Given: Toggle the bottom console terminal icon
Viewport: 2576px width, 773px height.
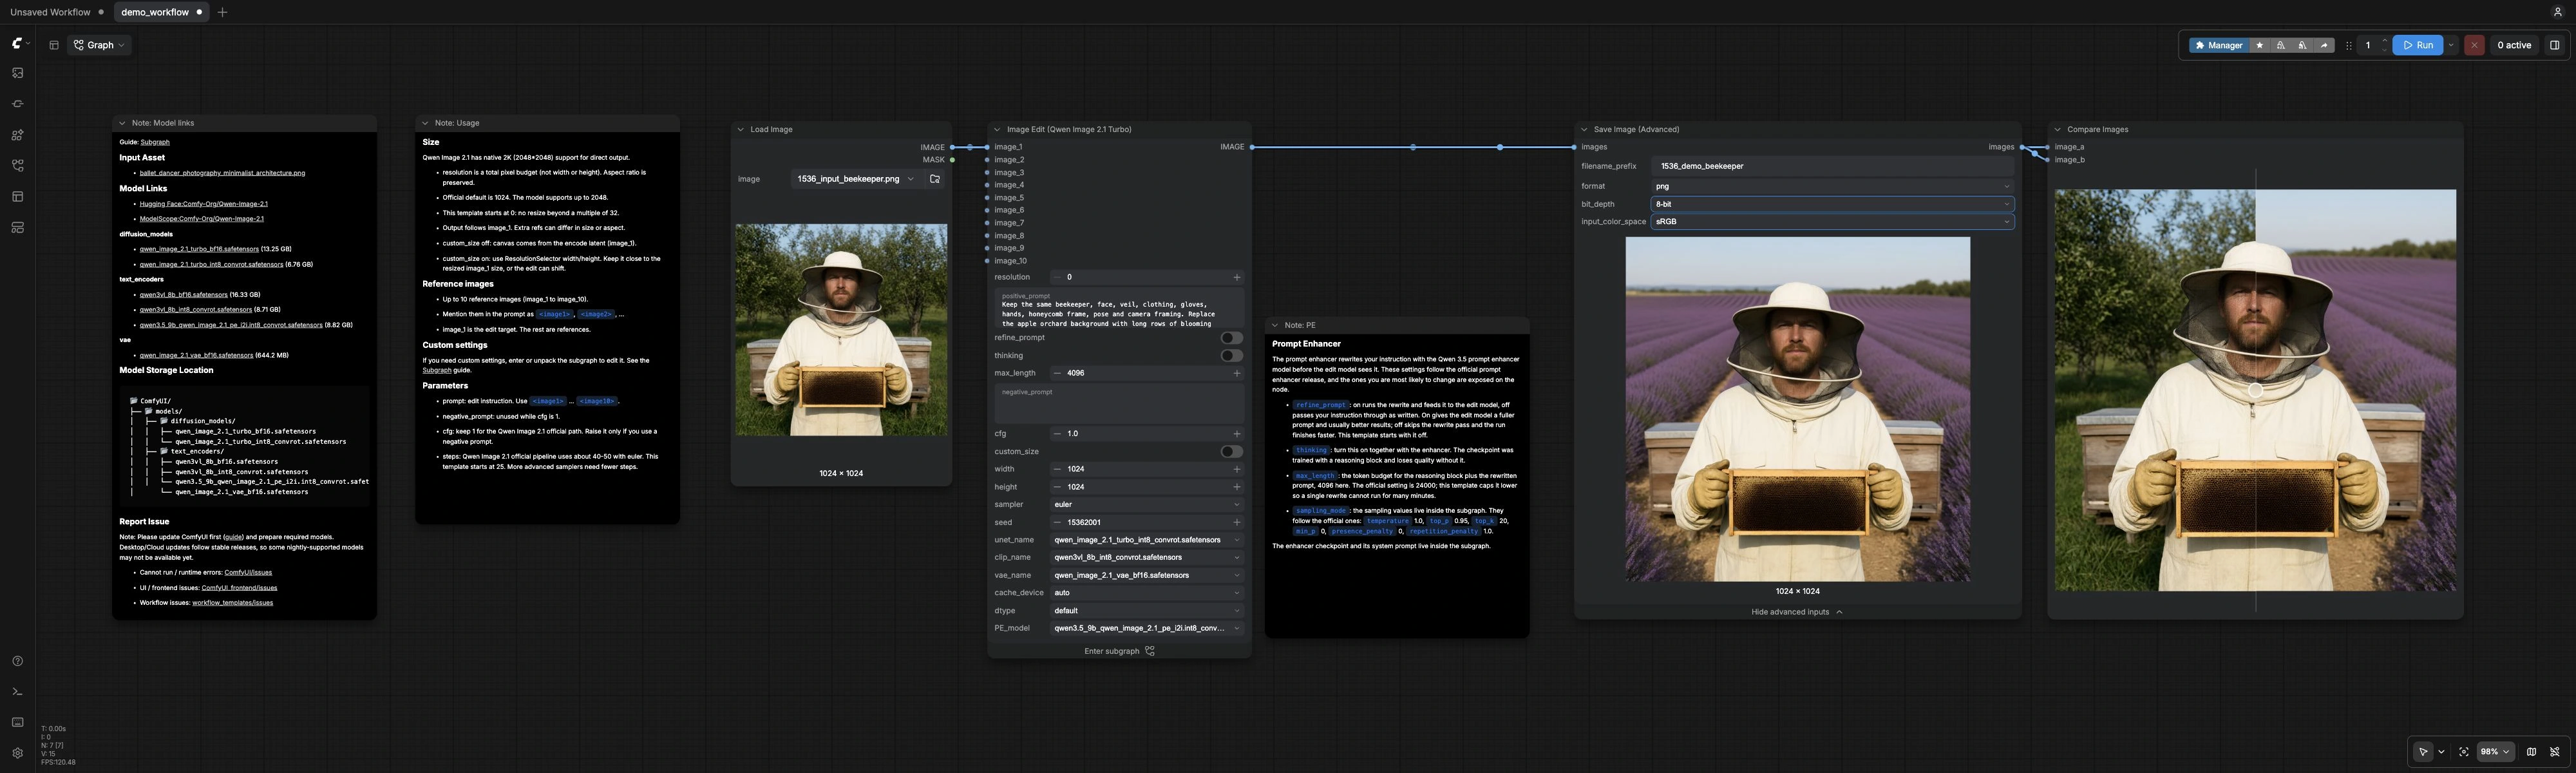Looking at the screenshot, I should pyautogui.click(x=17, y=692).
